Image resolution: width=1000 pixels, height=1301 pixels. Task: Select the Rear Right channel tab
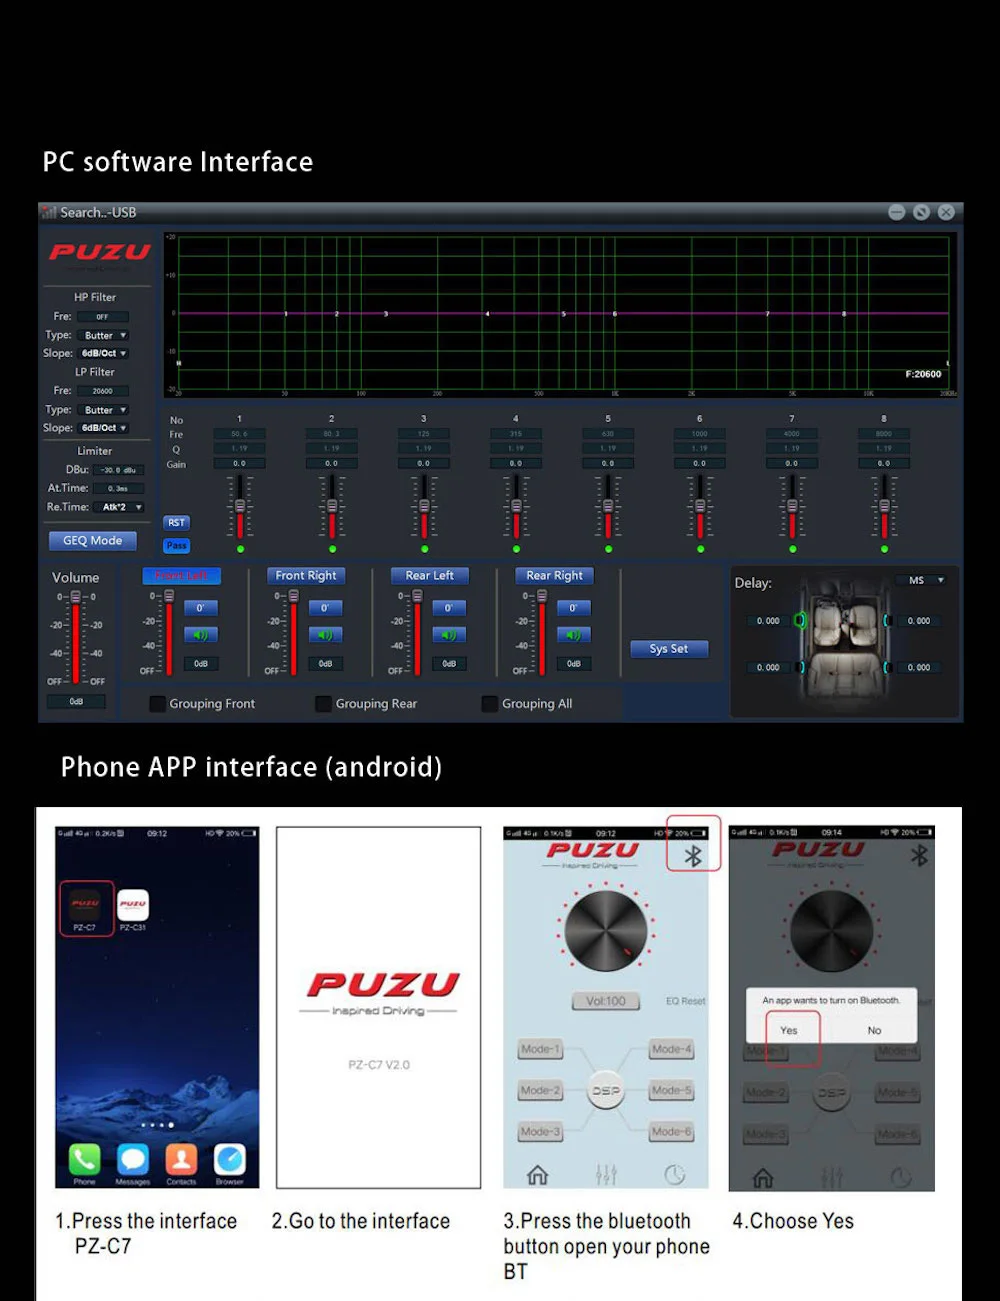[x=554, y=575]
